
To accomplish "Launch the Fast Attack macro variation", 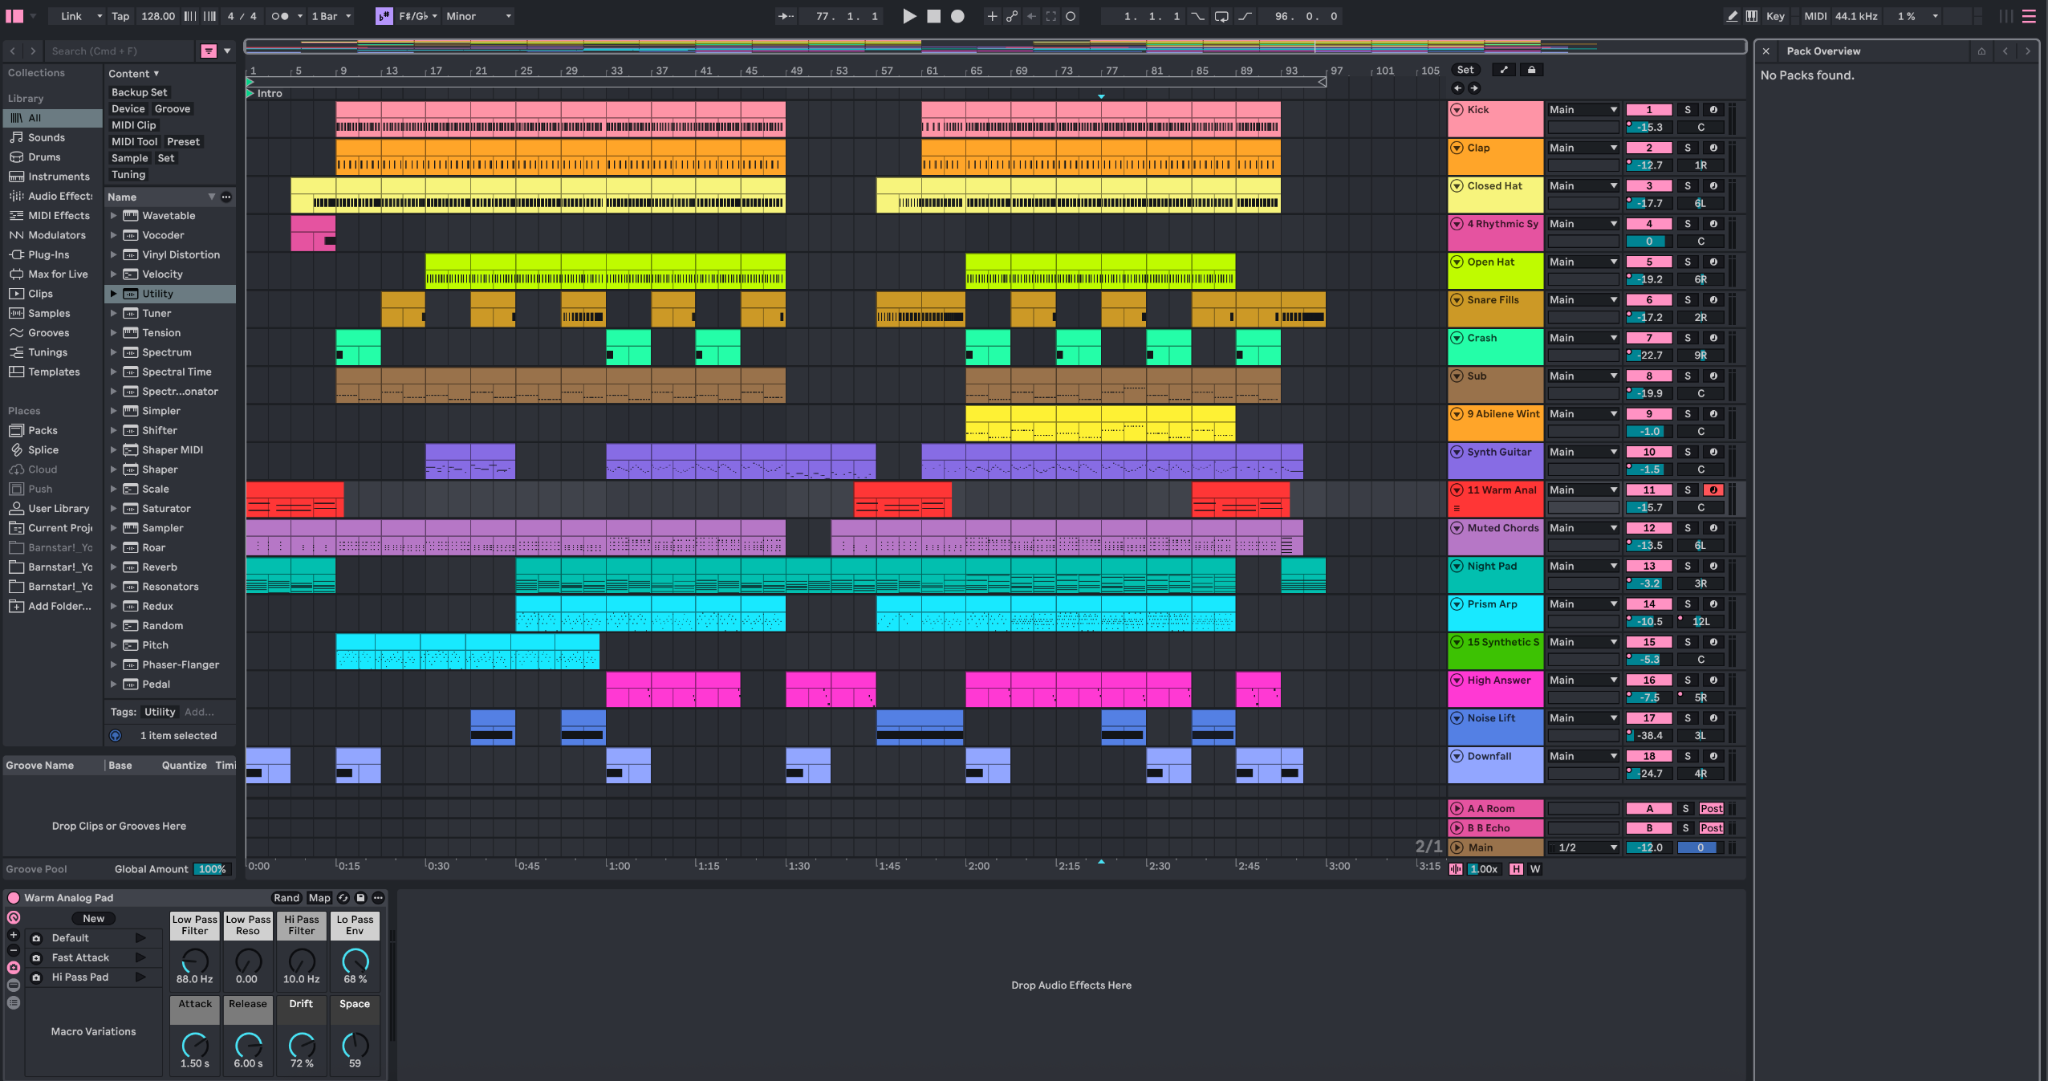I will coord(141,958).
